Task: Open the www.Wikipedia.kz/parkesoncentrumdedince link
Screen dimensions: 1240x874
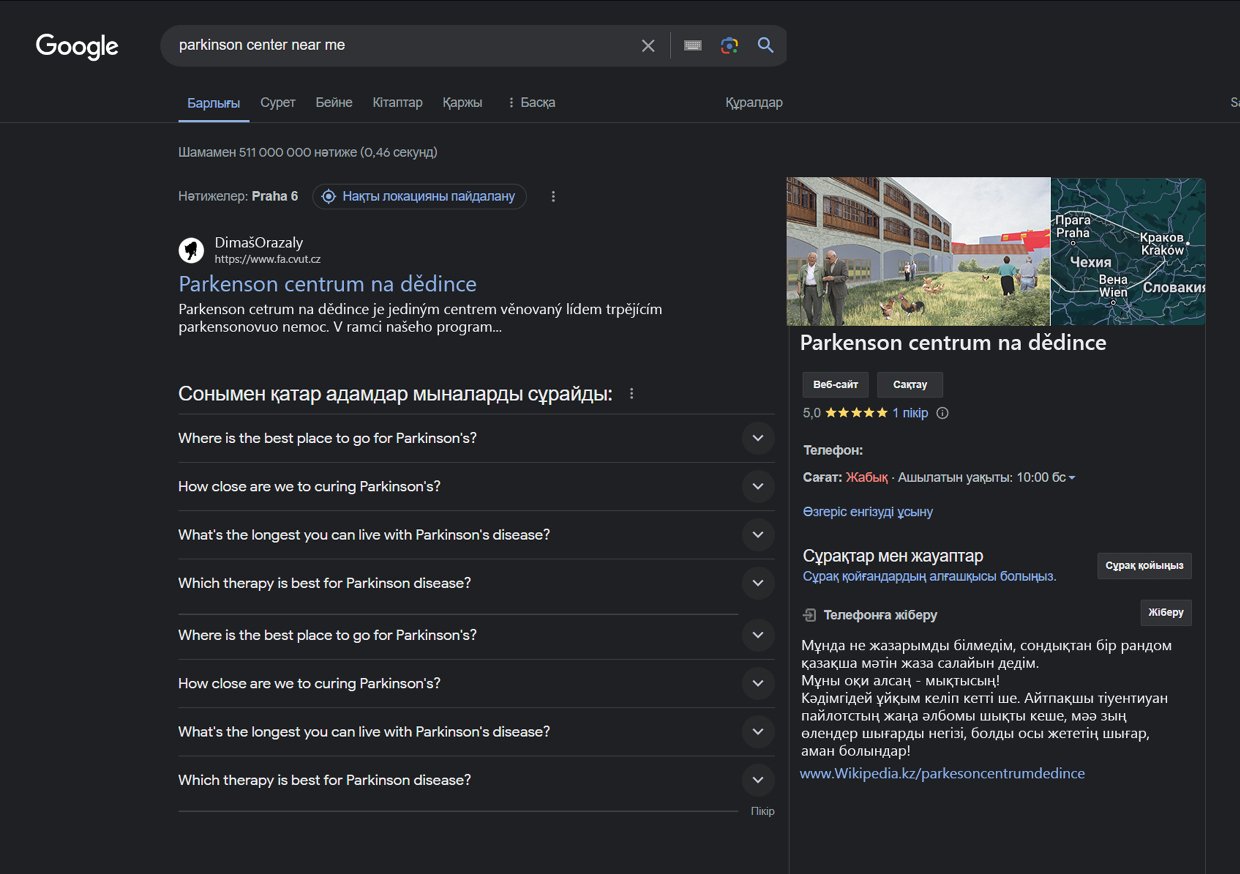Action: click(942, 773)
